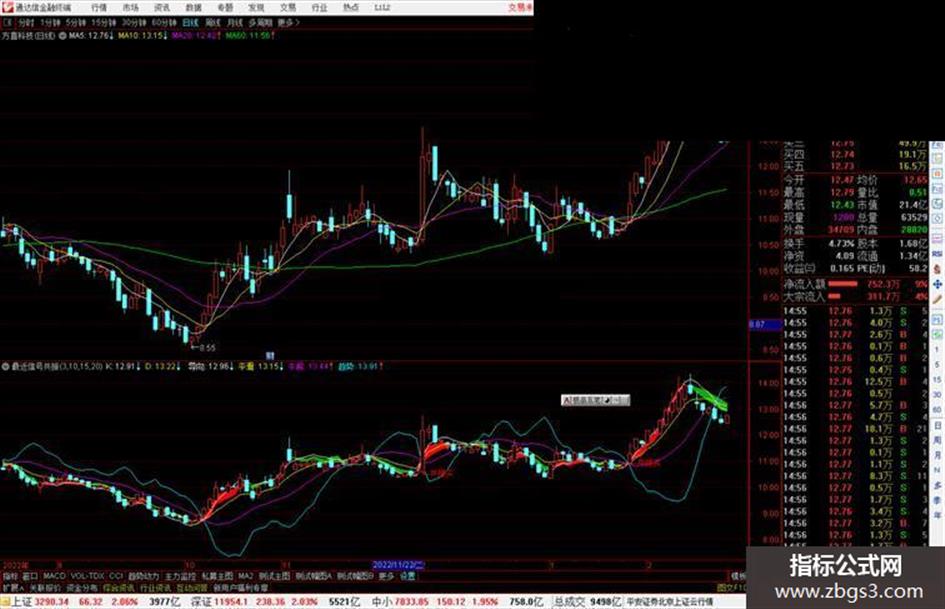
Task: Switch sub-chart indicator to 主力监控
Action: 181,576
